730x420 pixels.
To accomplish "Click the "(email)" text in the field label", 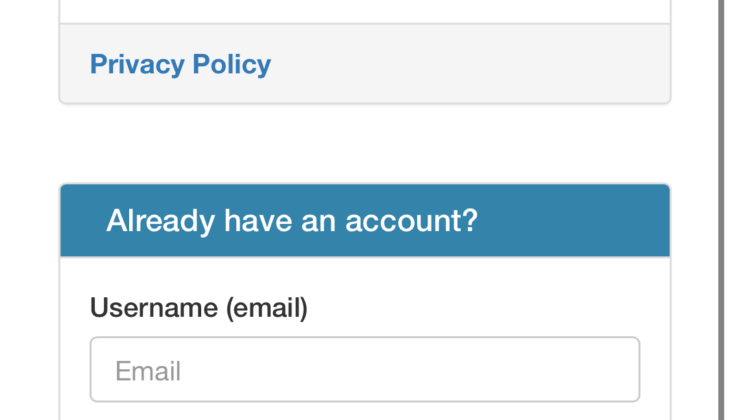I will coord(265,307).
